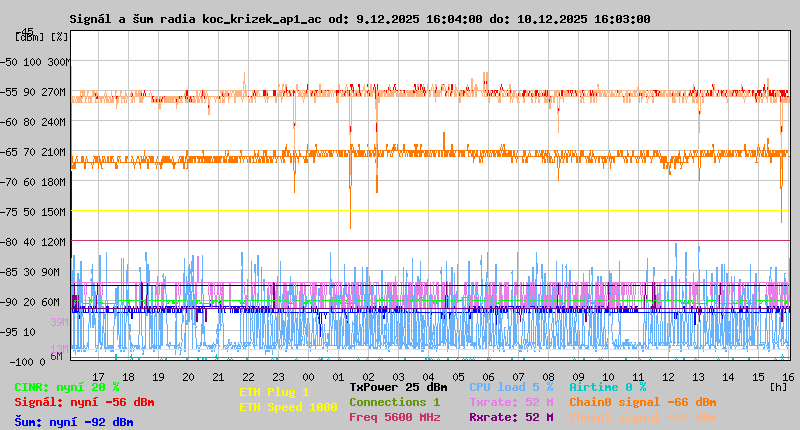Click the Chain0 signal -66 dBm legend label

tap(643, 402)
